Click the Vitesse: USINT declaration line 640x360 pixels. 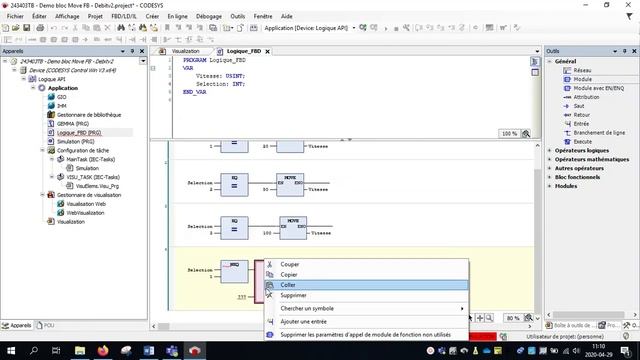[220, 76]
